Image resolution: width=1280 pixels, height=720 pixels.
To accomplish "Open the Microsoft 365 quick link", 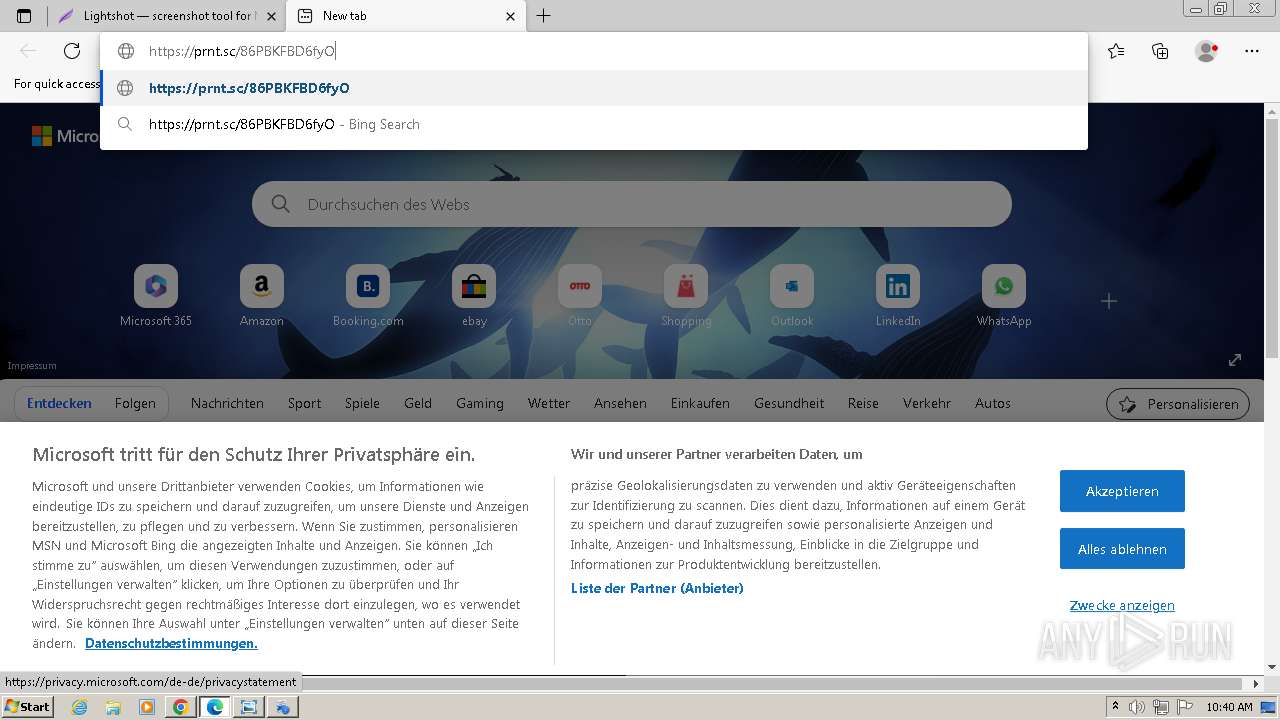I will 156,296.
